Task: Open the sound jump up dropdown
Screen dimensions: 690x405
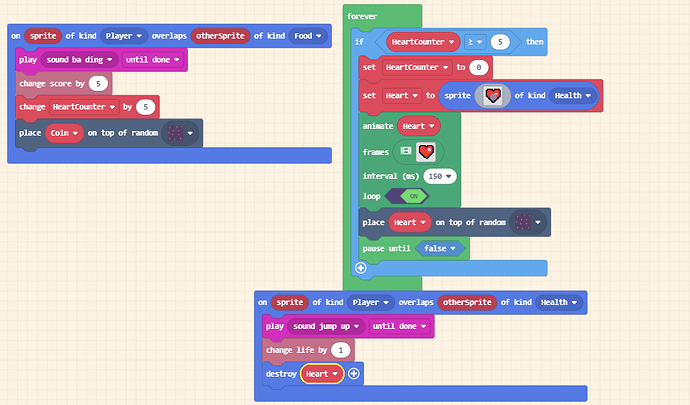Action: (326, 326)
